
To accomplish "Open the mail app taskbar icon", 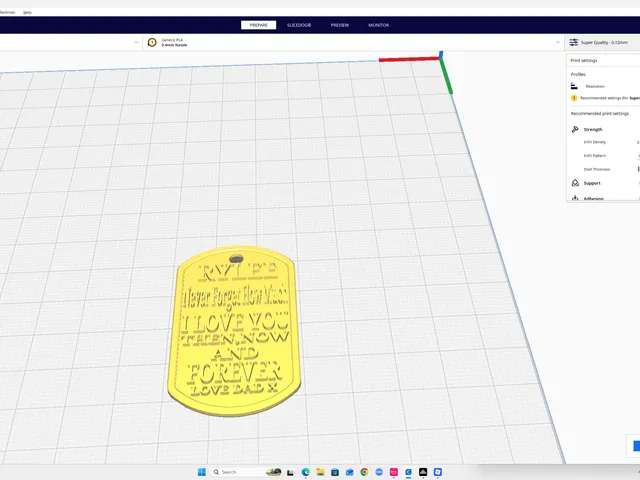I will pos(350,472).
